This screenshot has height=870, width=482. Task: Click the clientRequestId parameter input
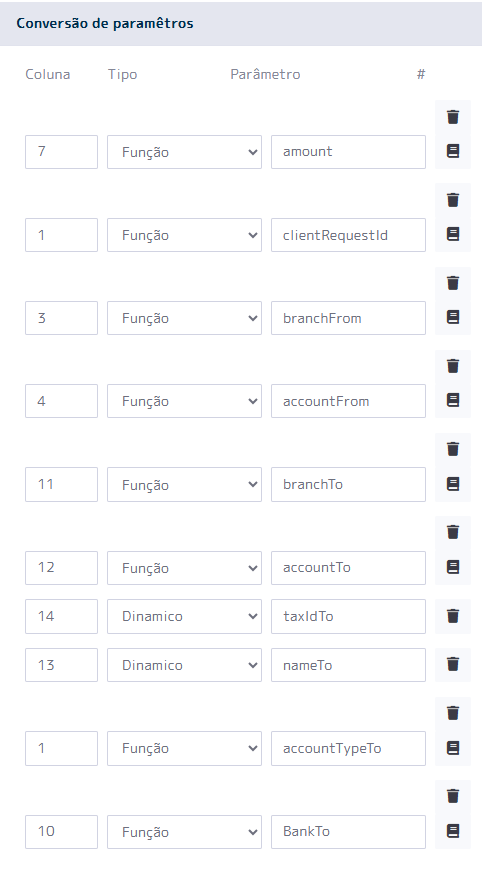pos(348,235)
